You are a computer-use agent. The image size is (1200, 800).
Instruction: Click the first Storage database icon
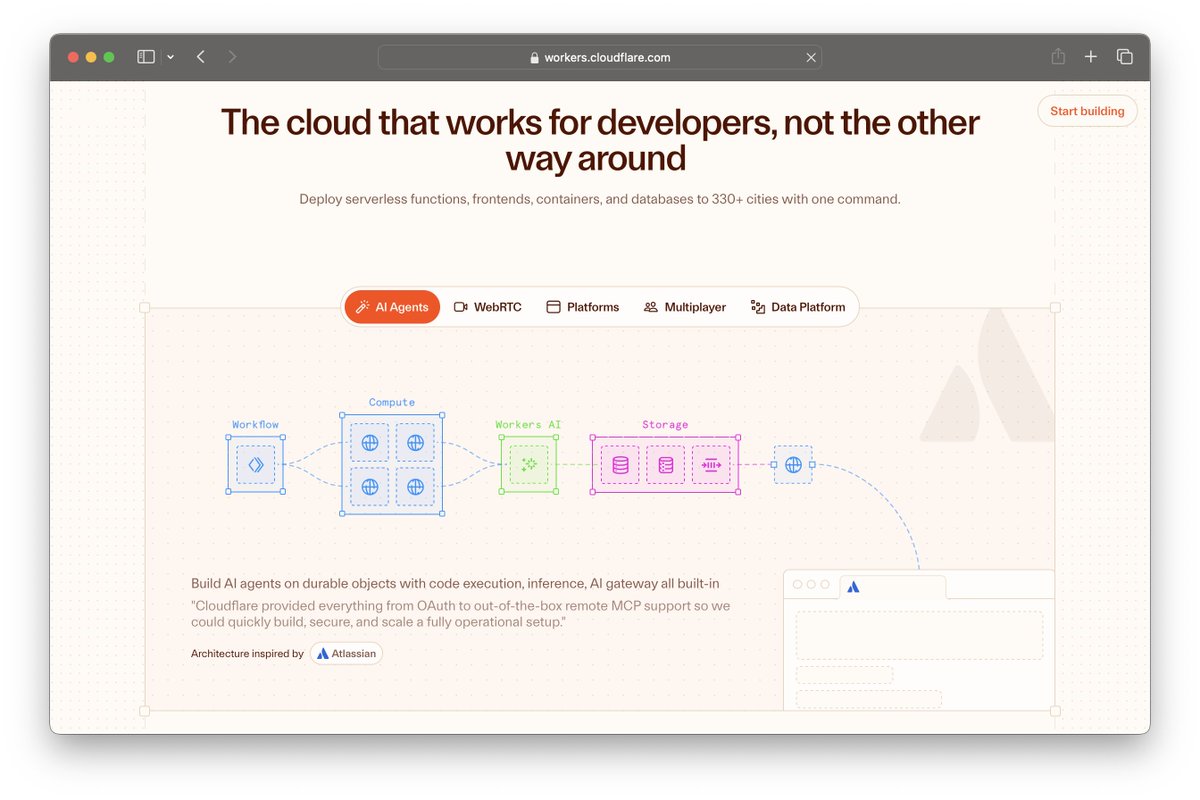tap(620, 465)
